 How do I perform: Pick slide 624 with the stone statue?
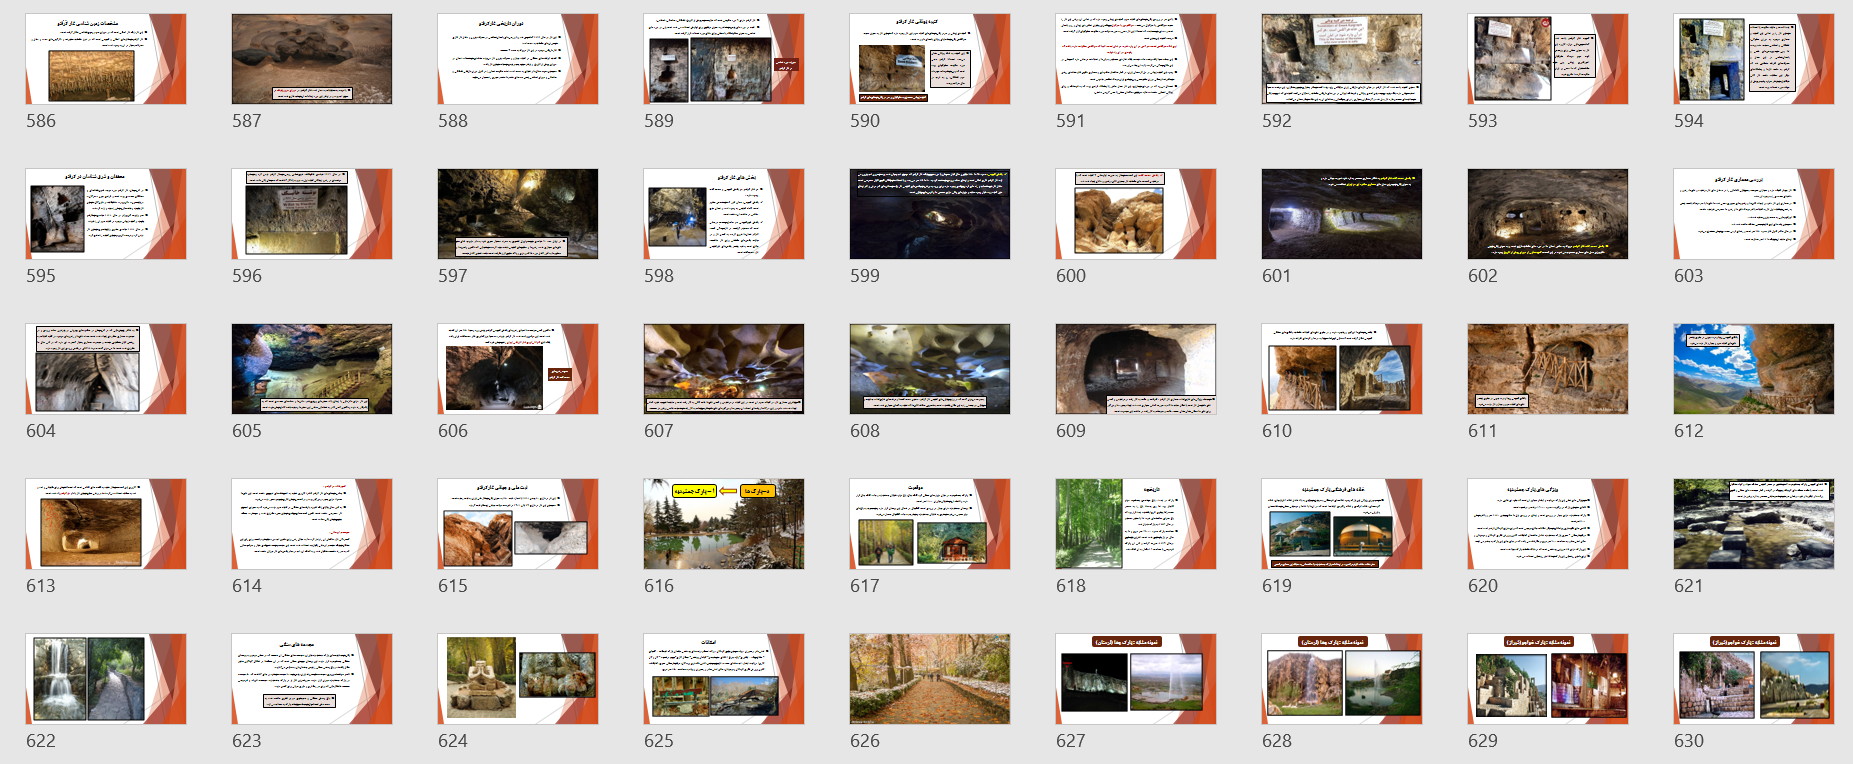[x=518, y=679]
